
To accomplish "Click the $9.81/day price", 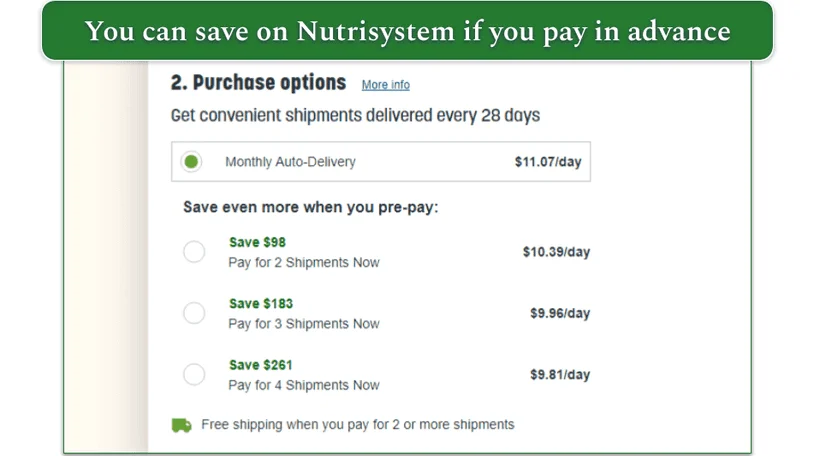I will pos(560,375).
